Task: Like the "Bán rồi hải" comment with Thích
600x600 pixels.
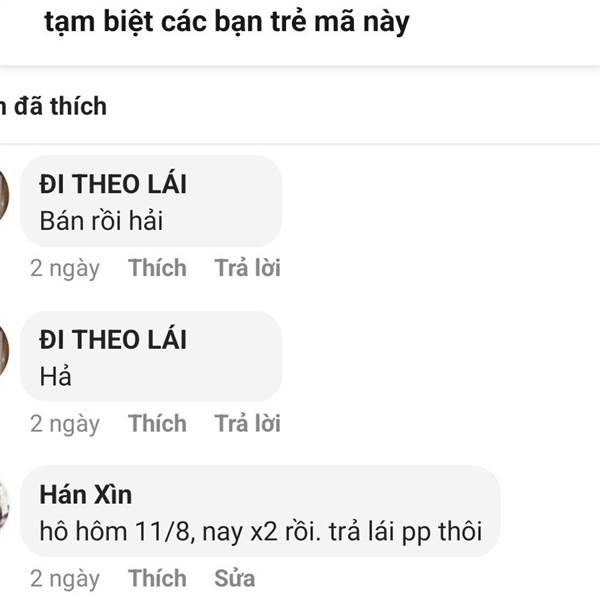Action: click(x=157, y=267)
